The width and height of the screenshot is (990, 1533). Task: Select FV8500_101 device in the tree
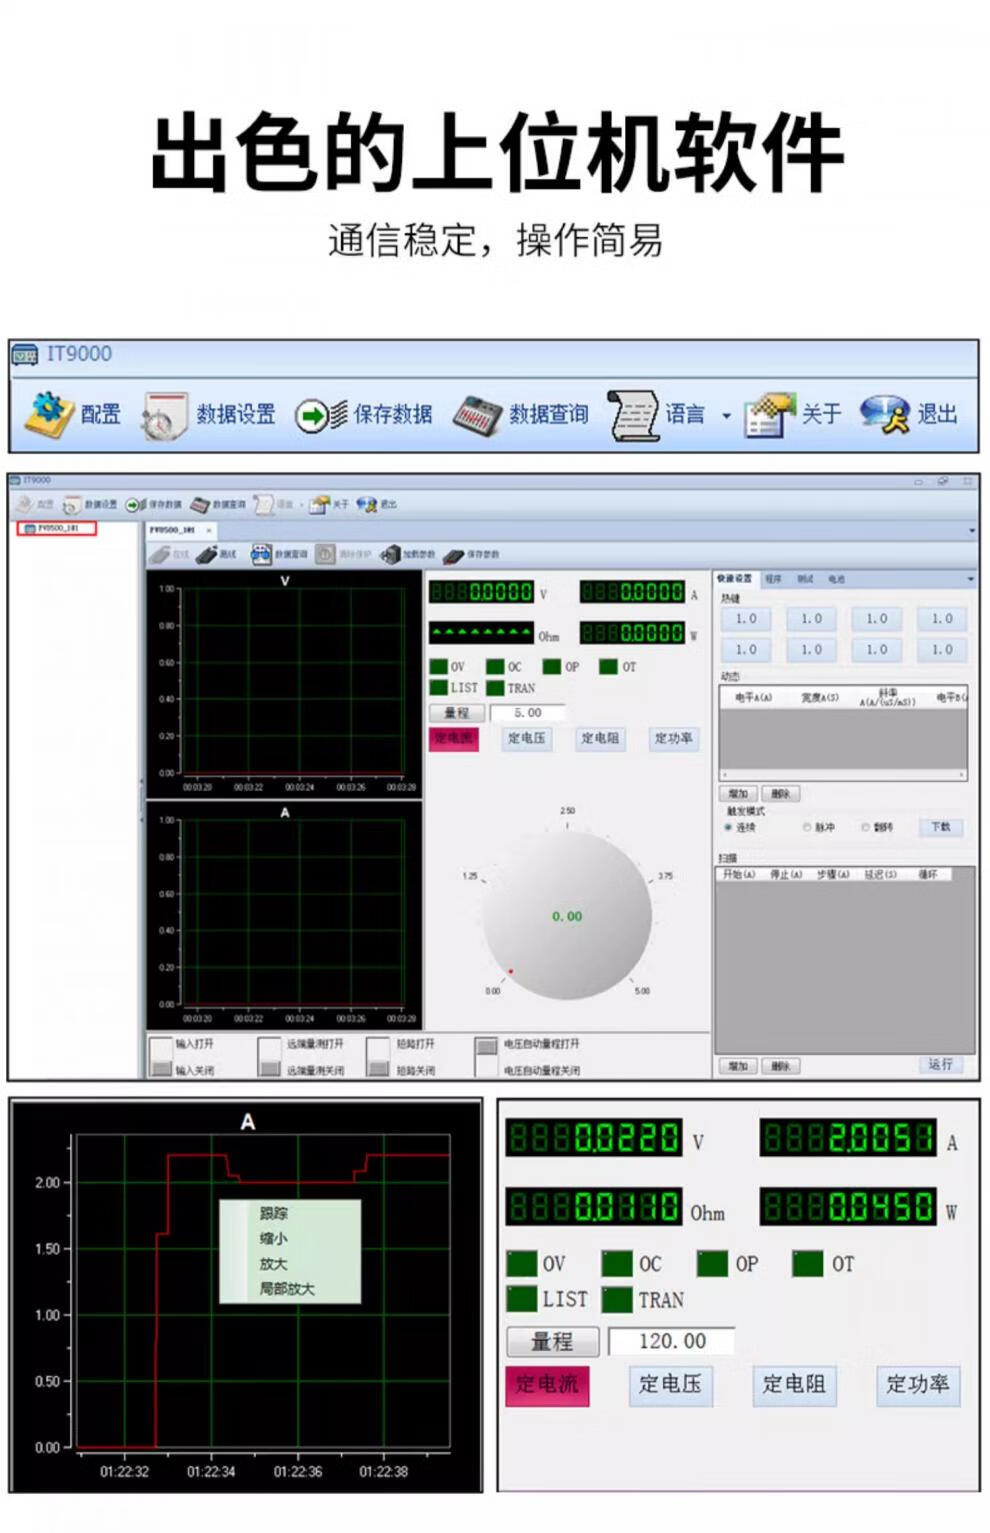(57, 528)
